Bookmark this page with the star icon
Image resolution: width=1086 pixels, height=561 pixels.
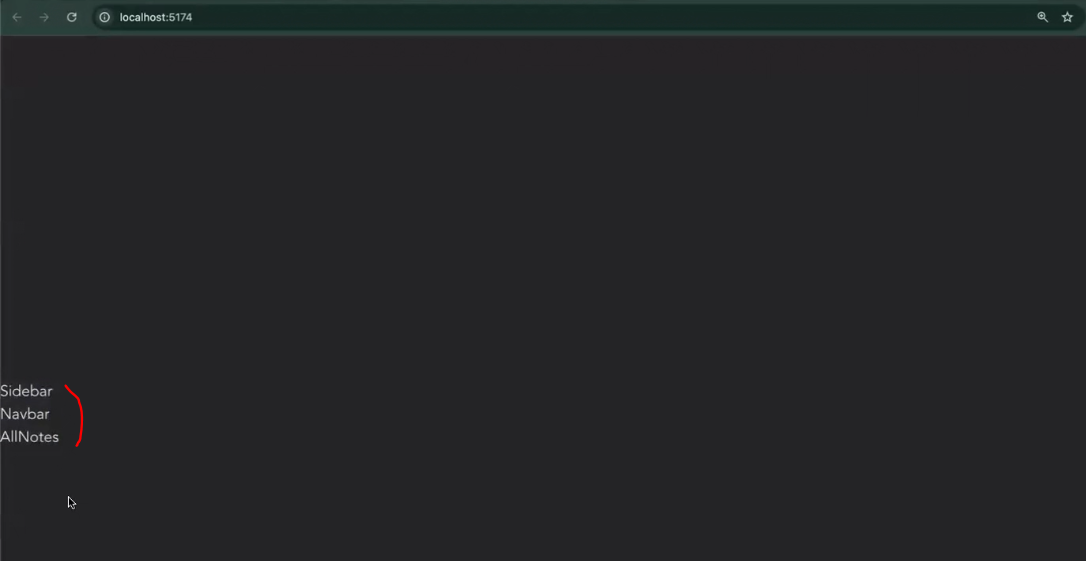click(1067, 17)
